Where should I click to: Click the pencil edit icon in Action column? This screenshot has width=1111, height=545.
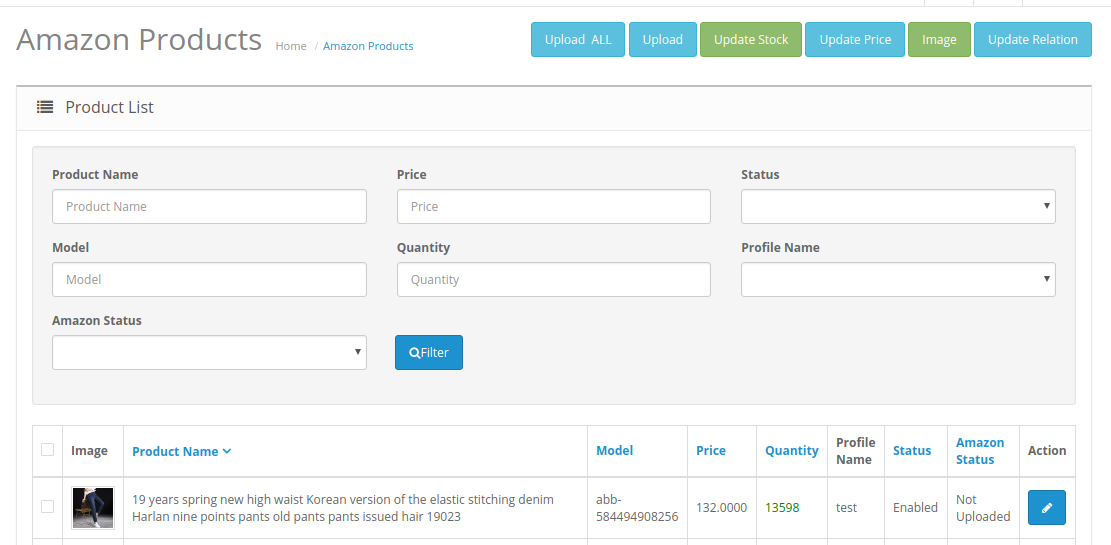(1046, 508)
